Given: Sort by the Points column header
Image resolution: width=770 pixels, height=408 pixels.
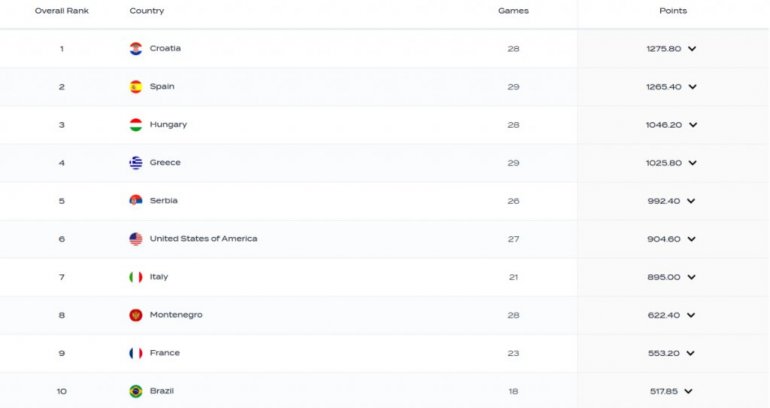Looking at the screenshot, I should click(x=673, y=11).
